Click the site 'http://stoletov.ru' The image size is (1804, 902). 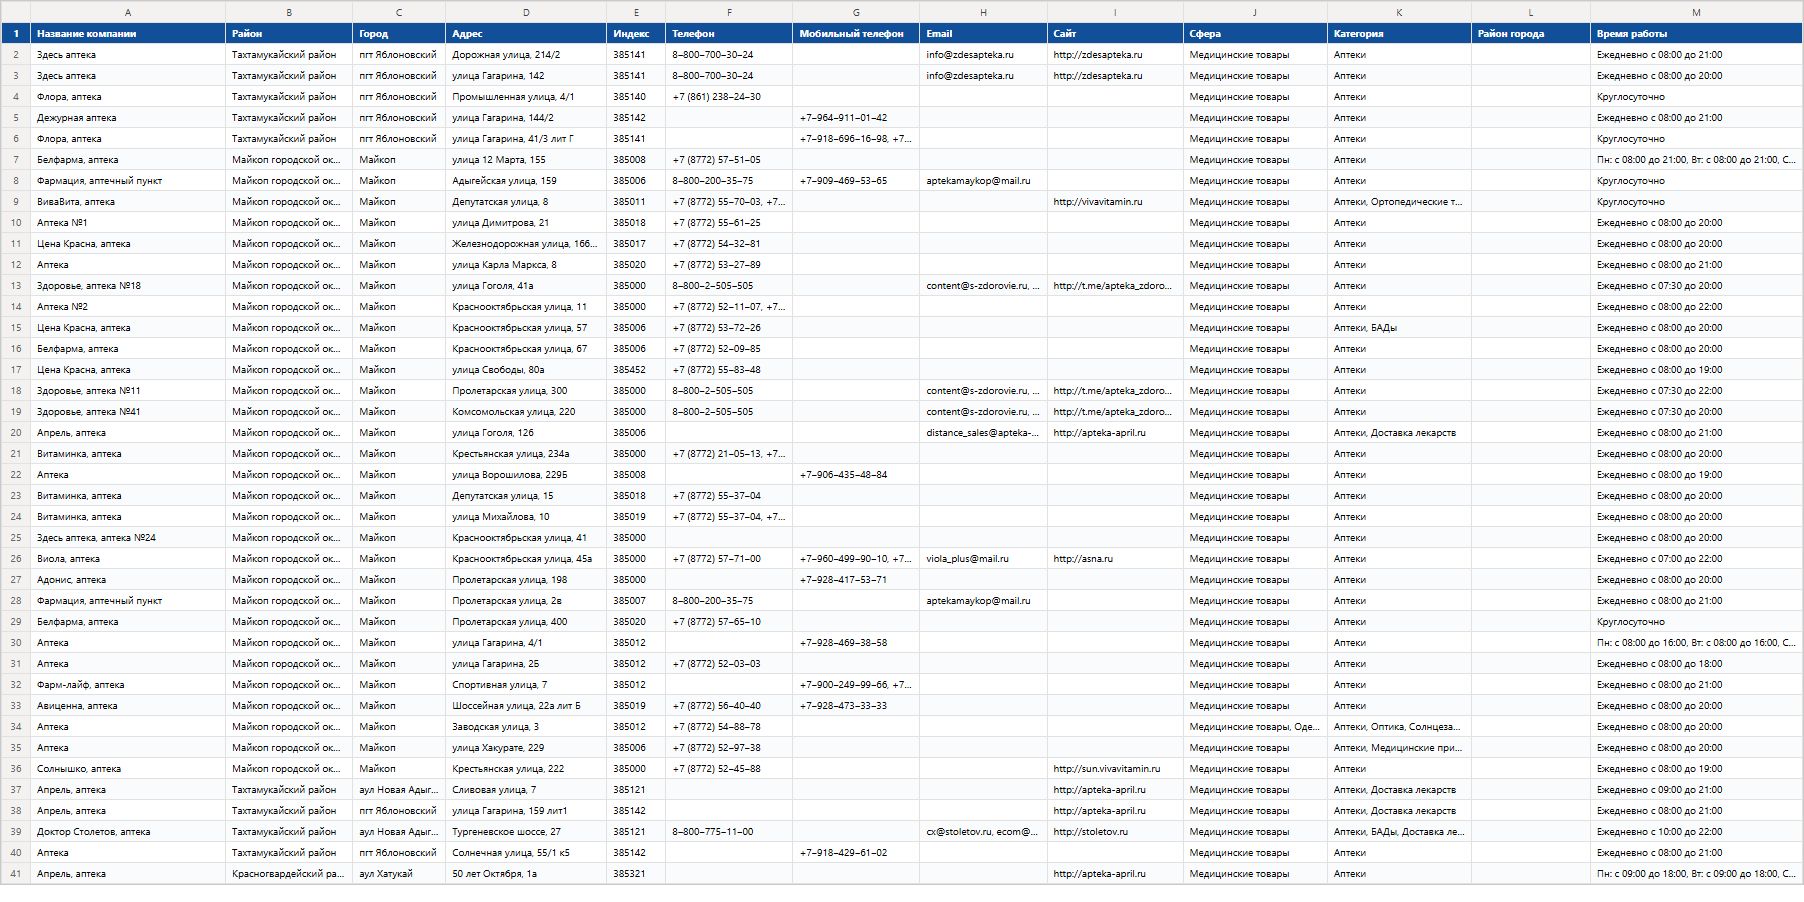1115,831
